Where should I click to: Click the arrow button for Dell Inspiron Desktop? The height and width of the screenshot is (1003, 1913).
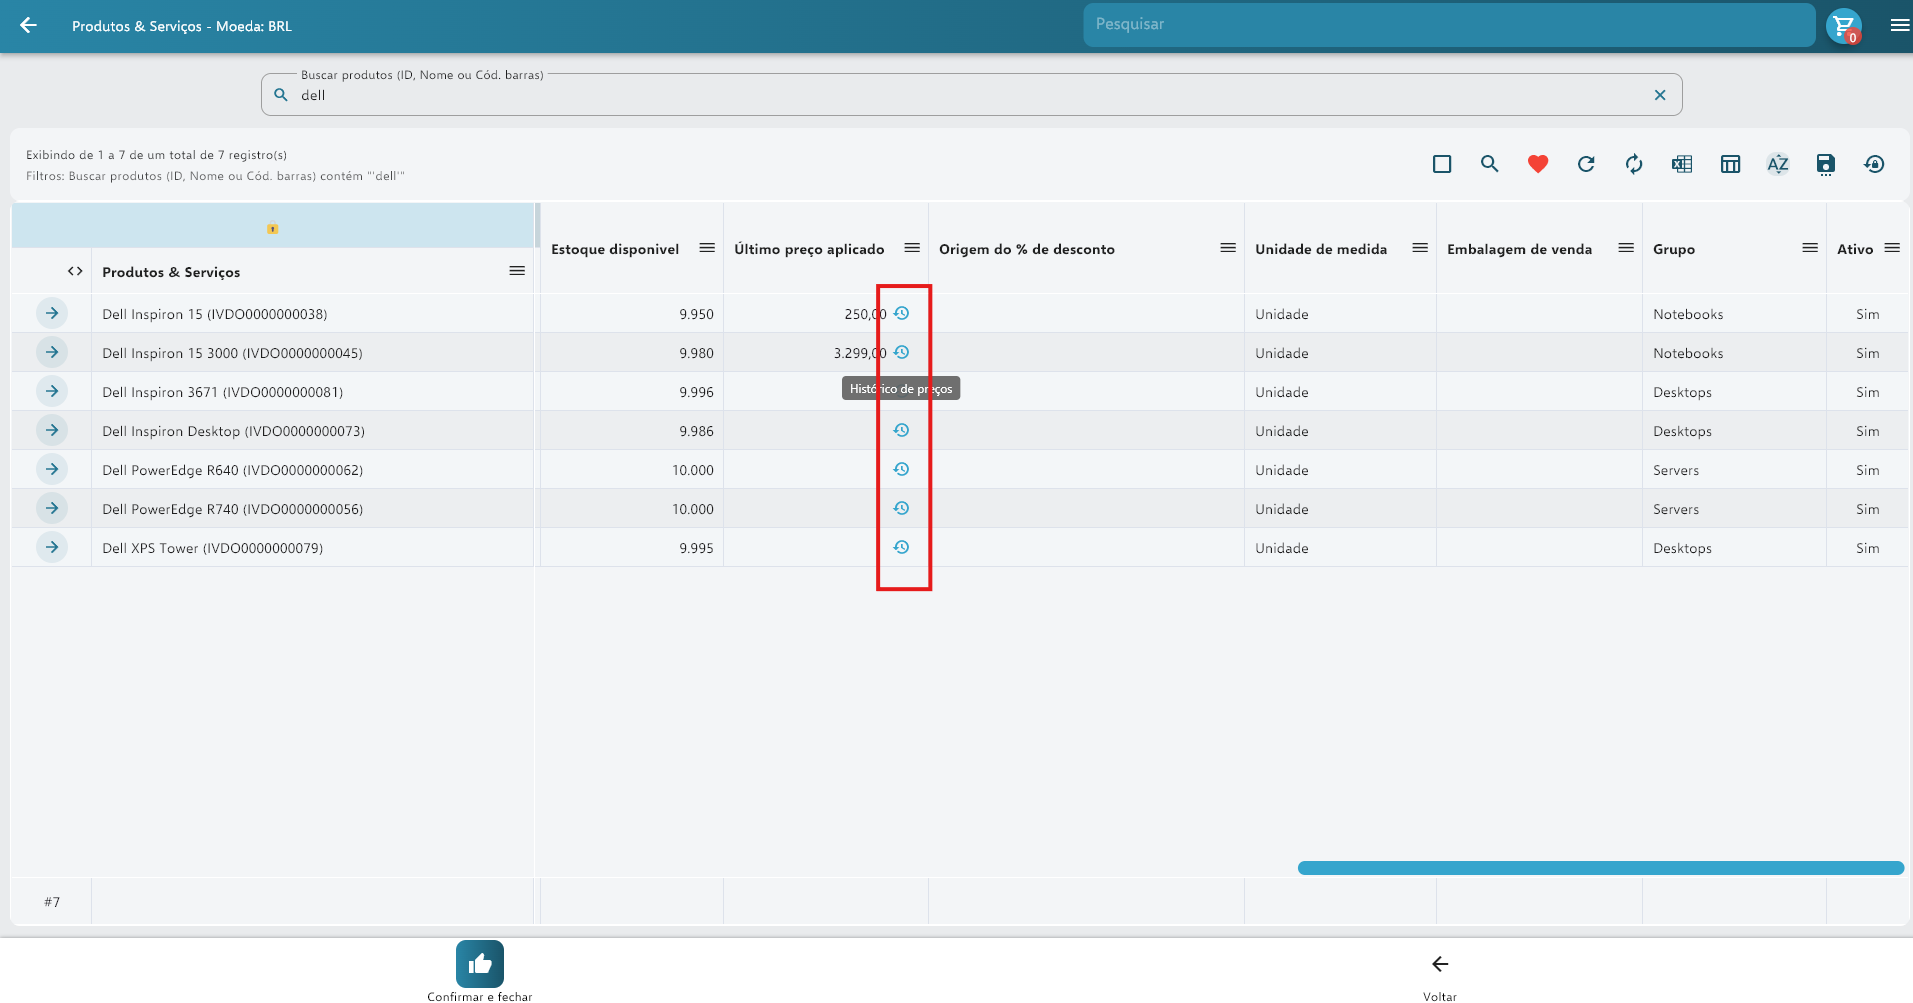[x=52, y=430]
